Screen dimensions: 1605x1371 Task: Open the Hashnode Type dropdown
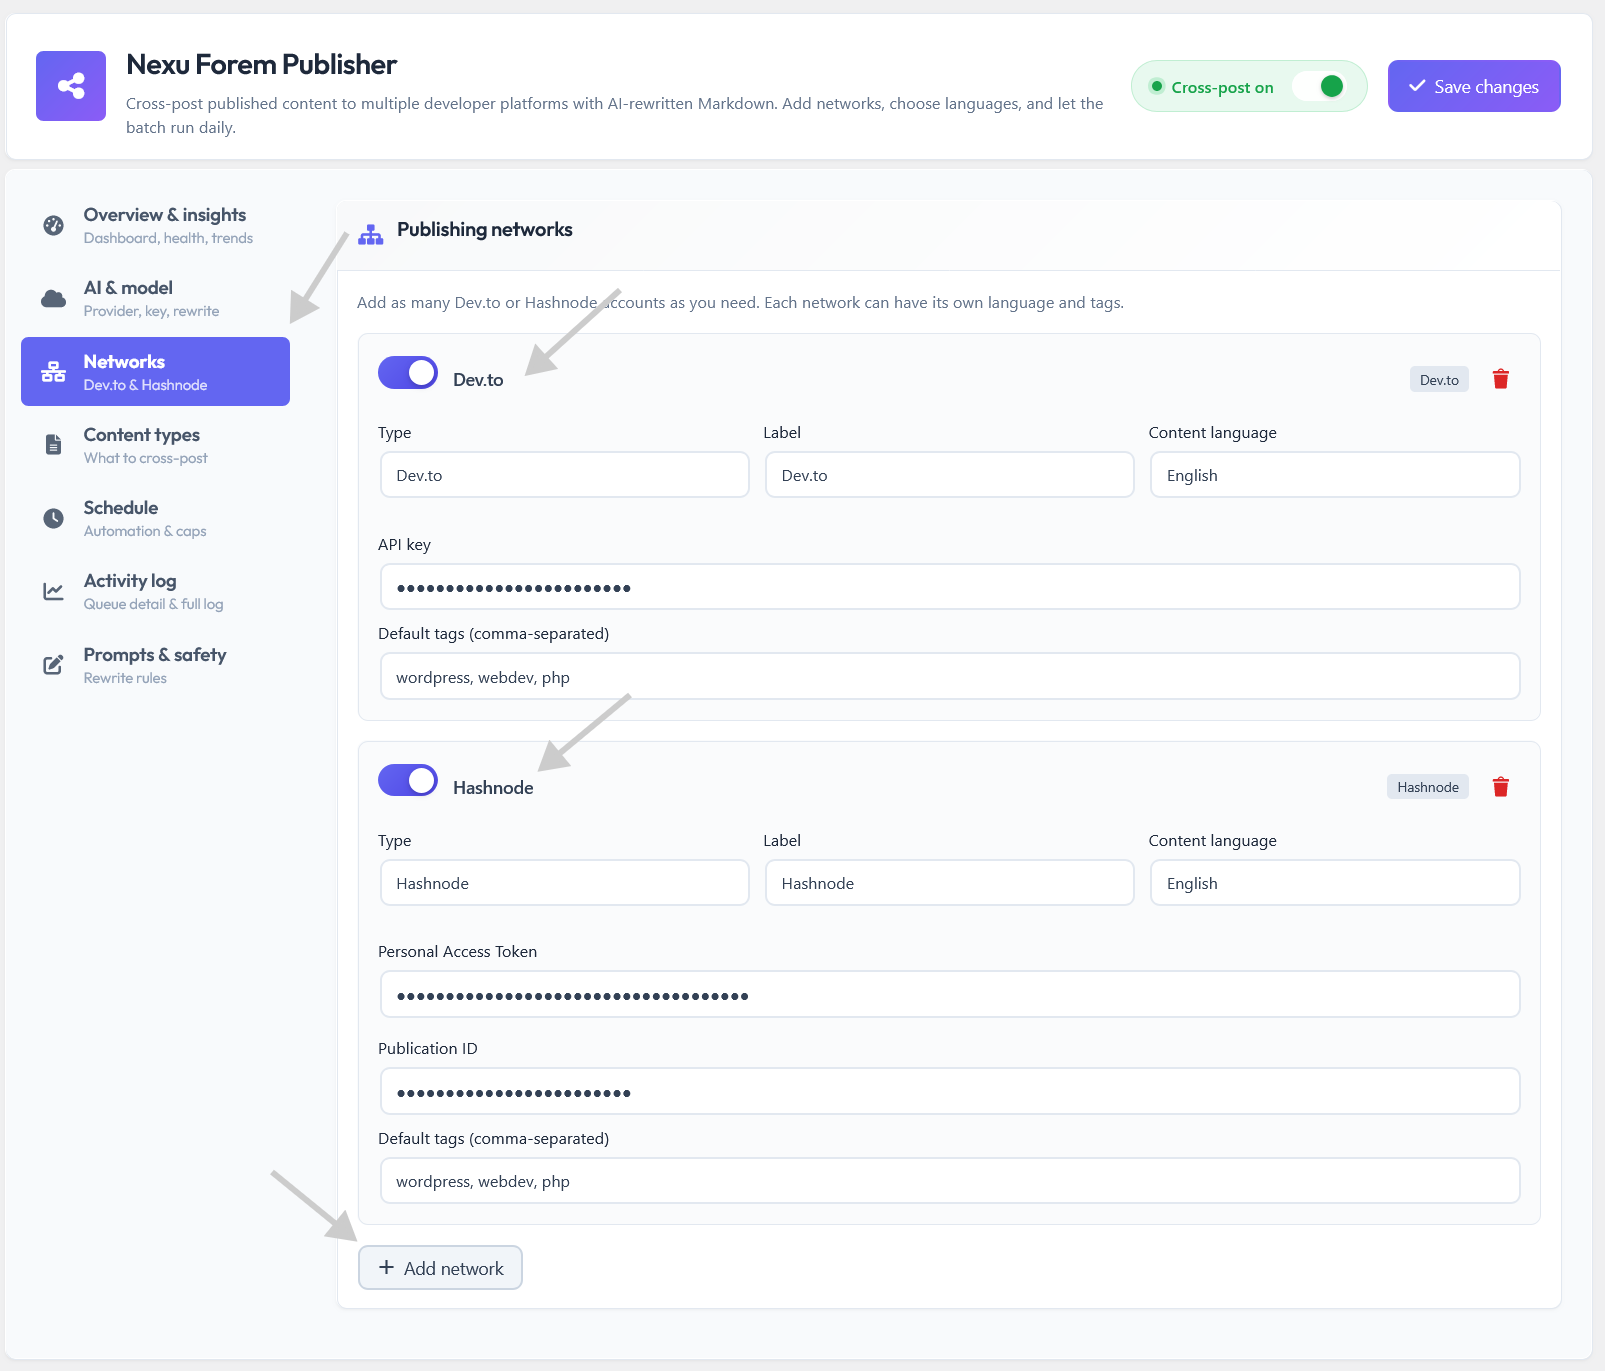click(x=565, y=883)
